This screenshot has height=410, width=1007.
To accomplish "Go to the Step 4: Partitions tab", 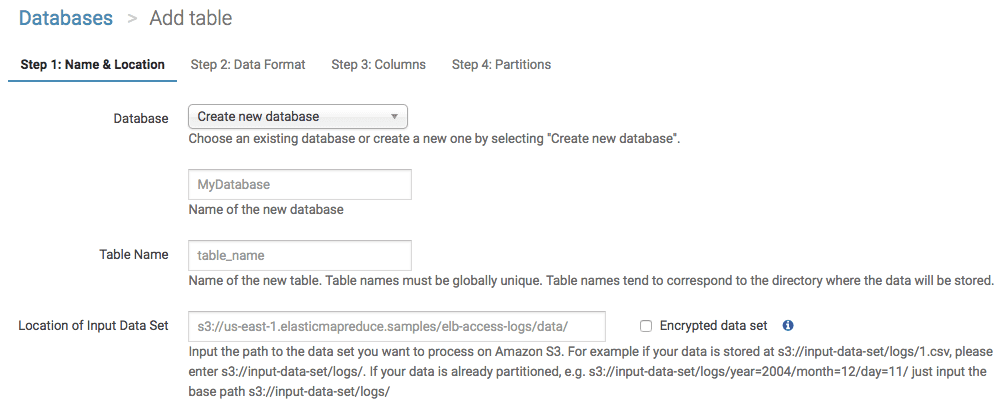I will click(501, 65).
